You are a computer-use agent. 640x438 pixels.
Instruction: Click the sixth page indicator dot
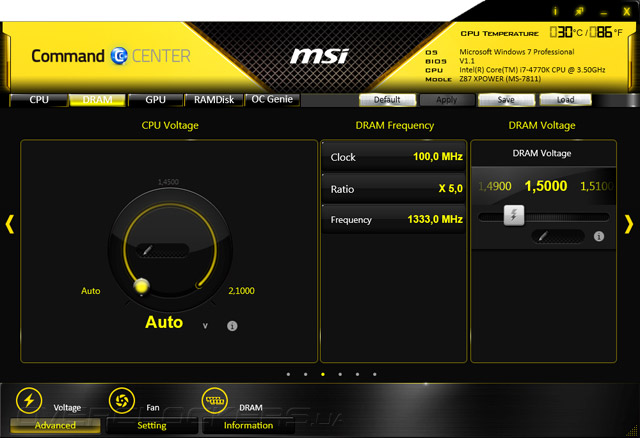tap(375, 374)
